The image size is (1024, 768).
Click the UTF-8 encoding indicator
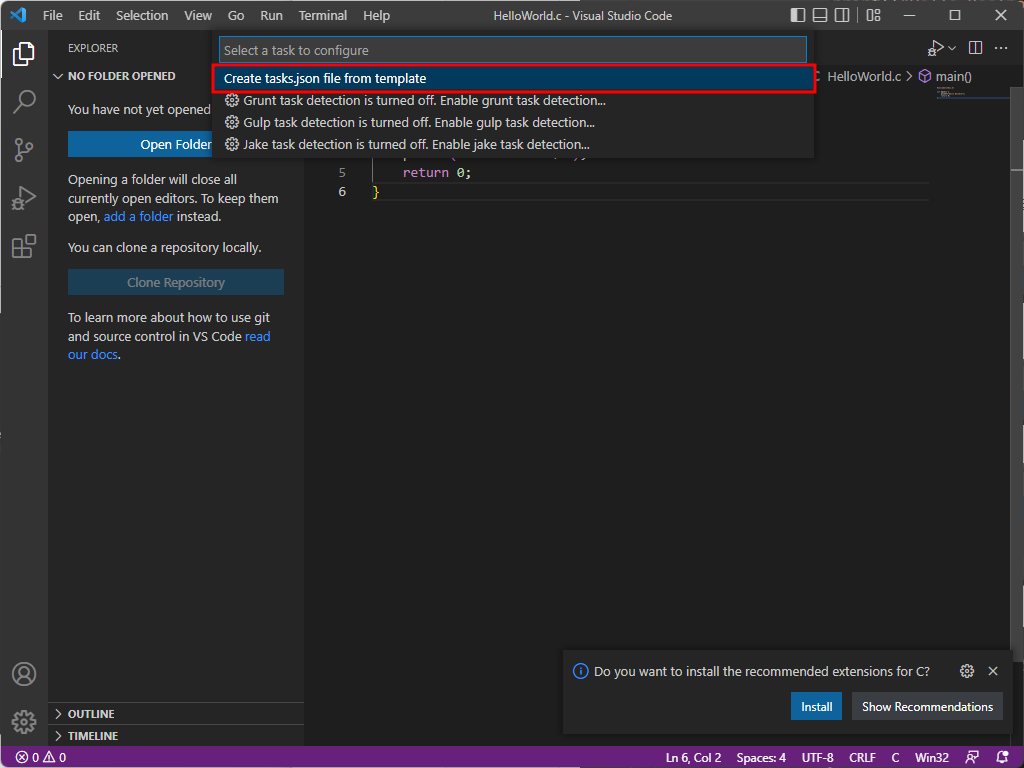(817, 758)
